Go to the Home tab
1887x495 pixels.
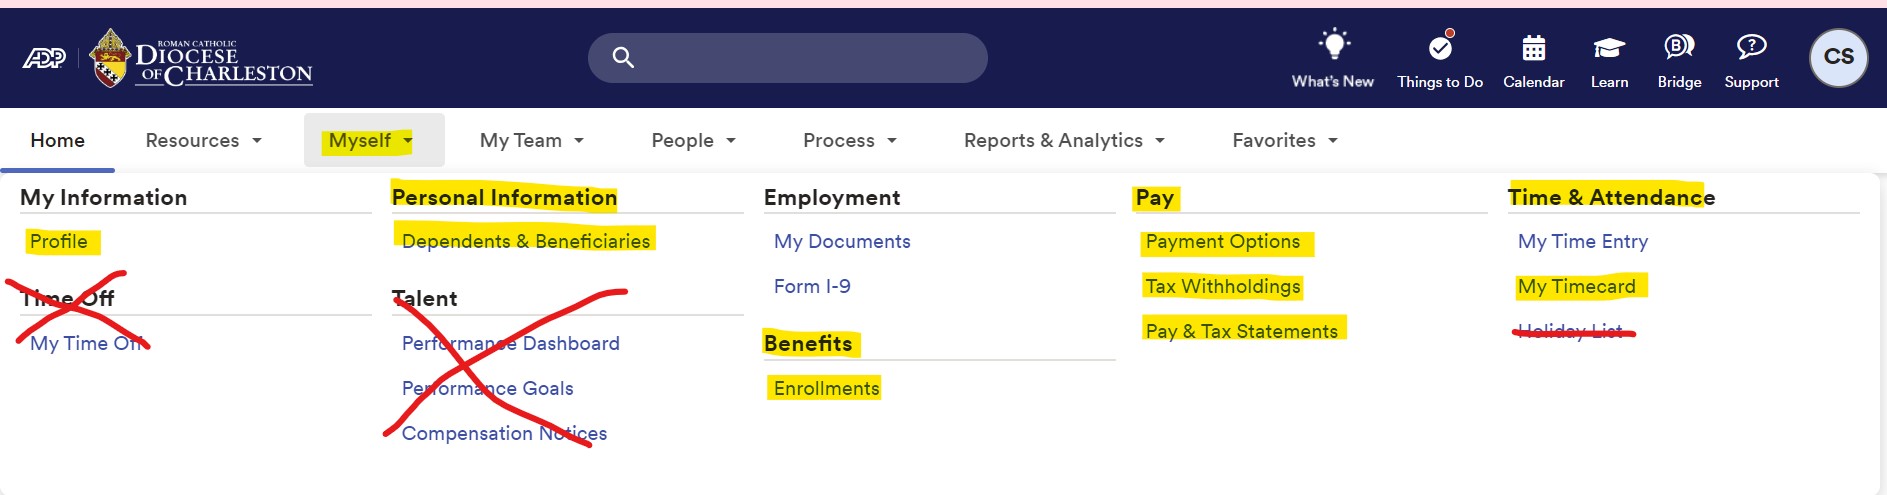coord(57,140)
